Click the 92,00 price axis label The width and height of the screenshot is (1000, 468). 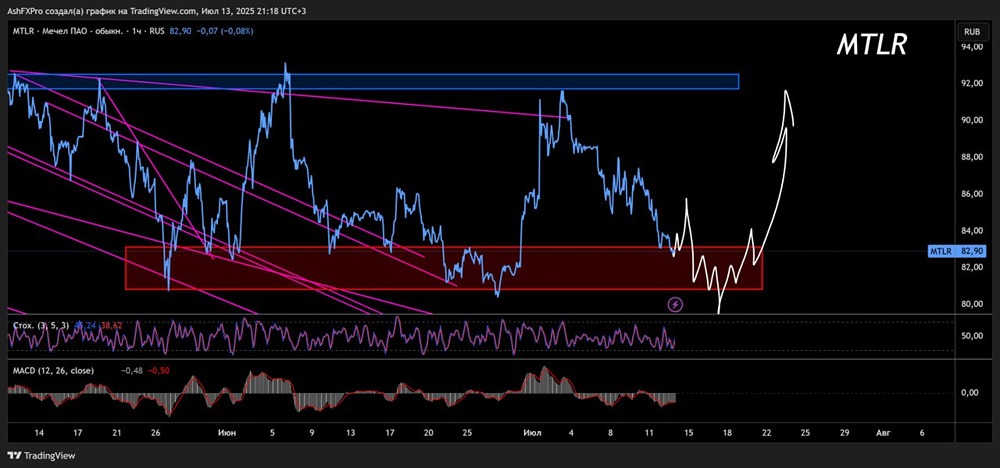pos(973,84)
